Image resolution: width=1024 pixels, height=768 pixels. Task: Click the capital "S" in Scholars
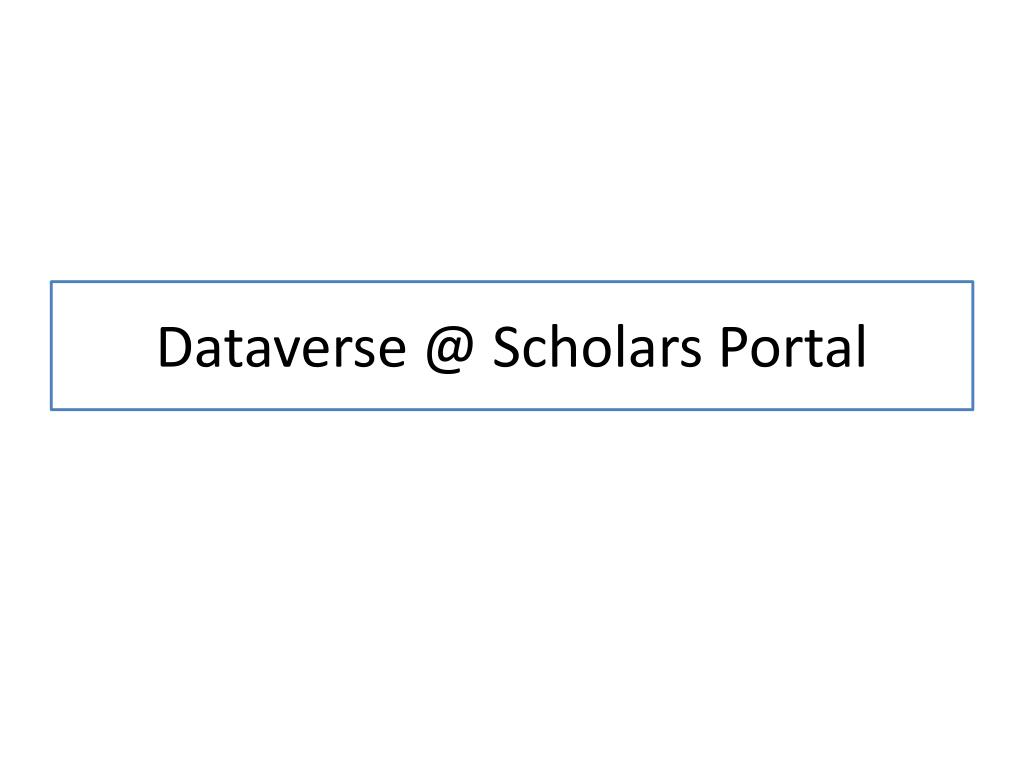tap(507, 347)
